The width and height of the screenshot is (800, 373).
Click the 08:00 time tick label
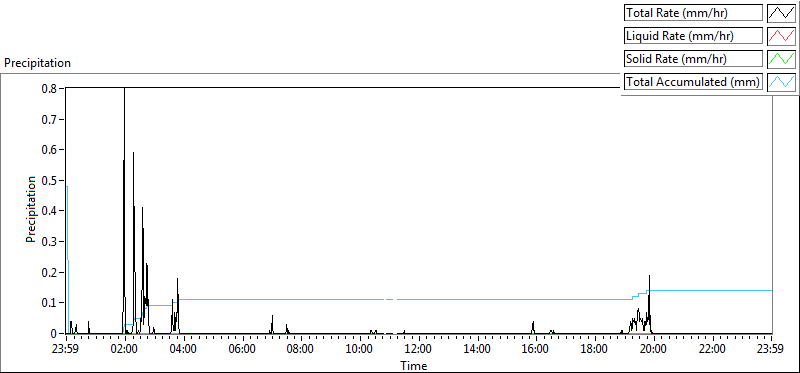301,350
